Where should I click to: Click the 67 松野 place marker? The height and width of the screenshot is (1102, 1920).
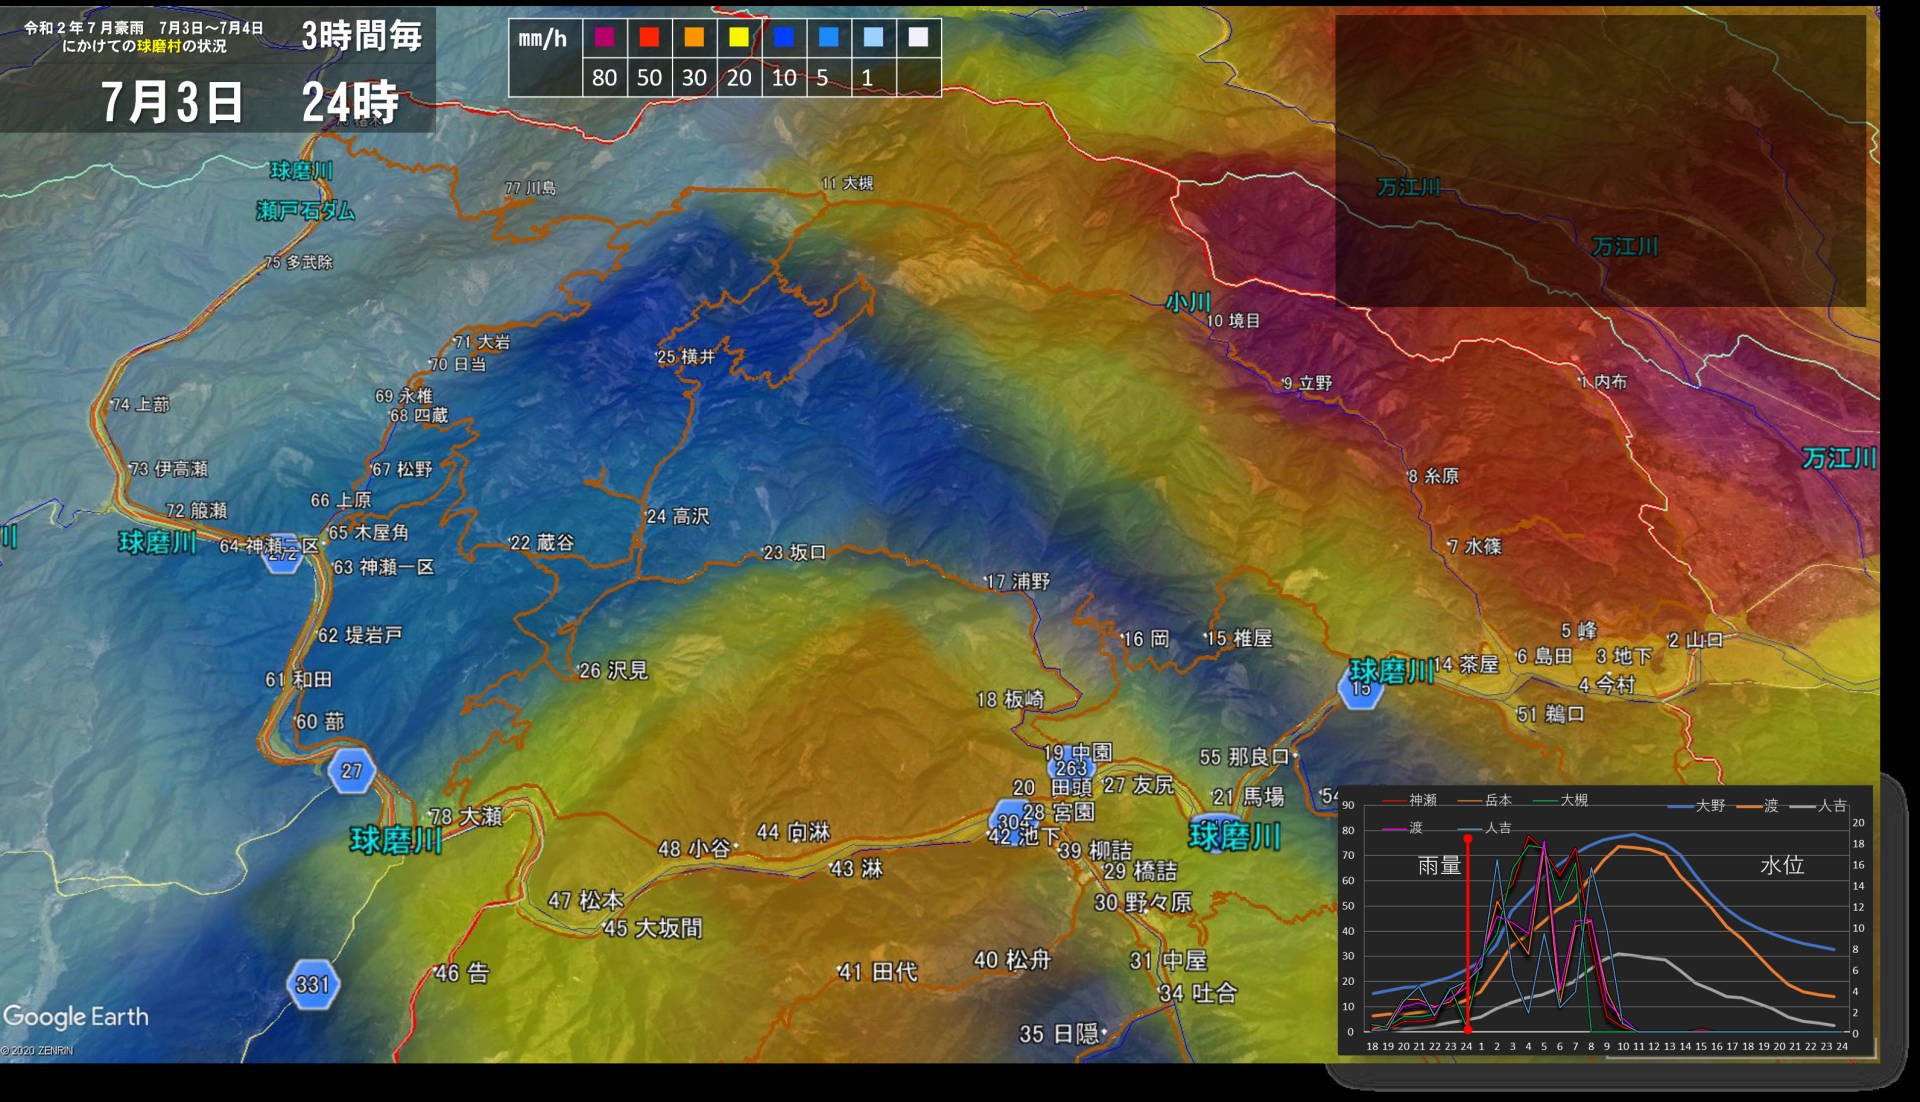[x=402, y=469]
